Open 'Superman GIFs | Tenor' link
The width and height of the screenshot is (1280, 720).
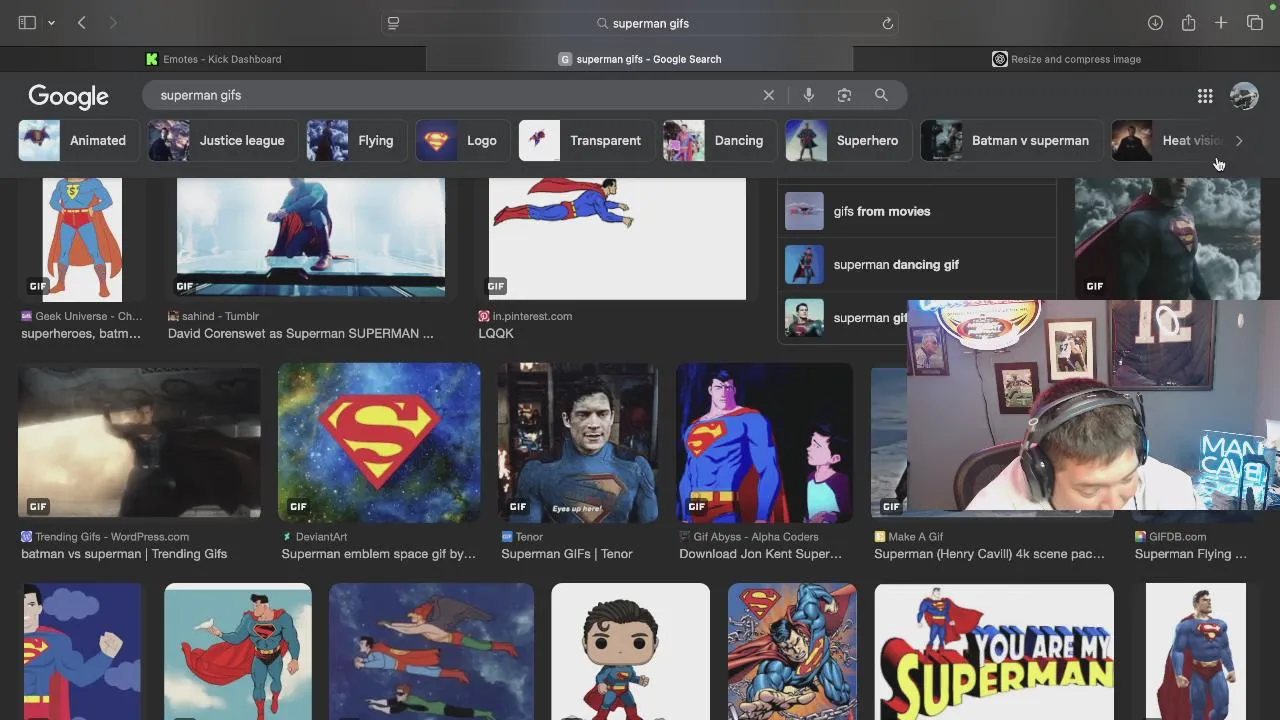[567, 554]
